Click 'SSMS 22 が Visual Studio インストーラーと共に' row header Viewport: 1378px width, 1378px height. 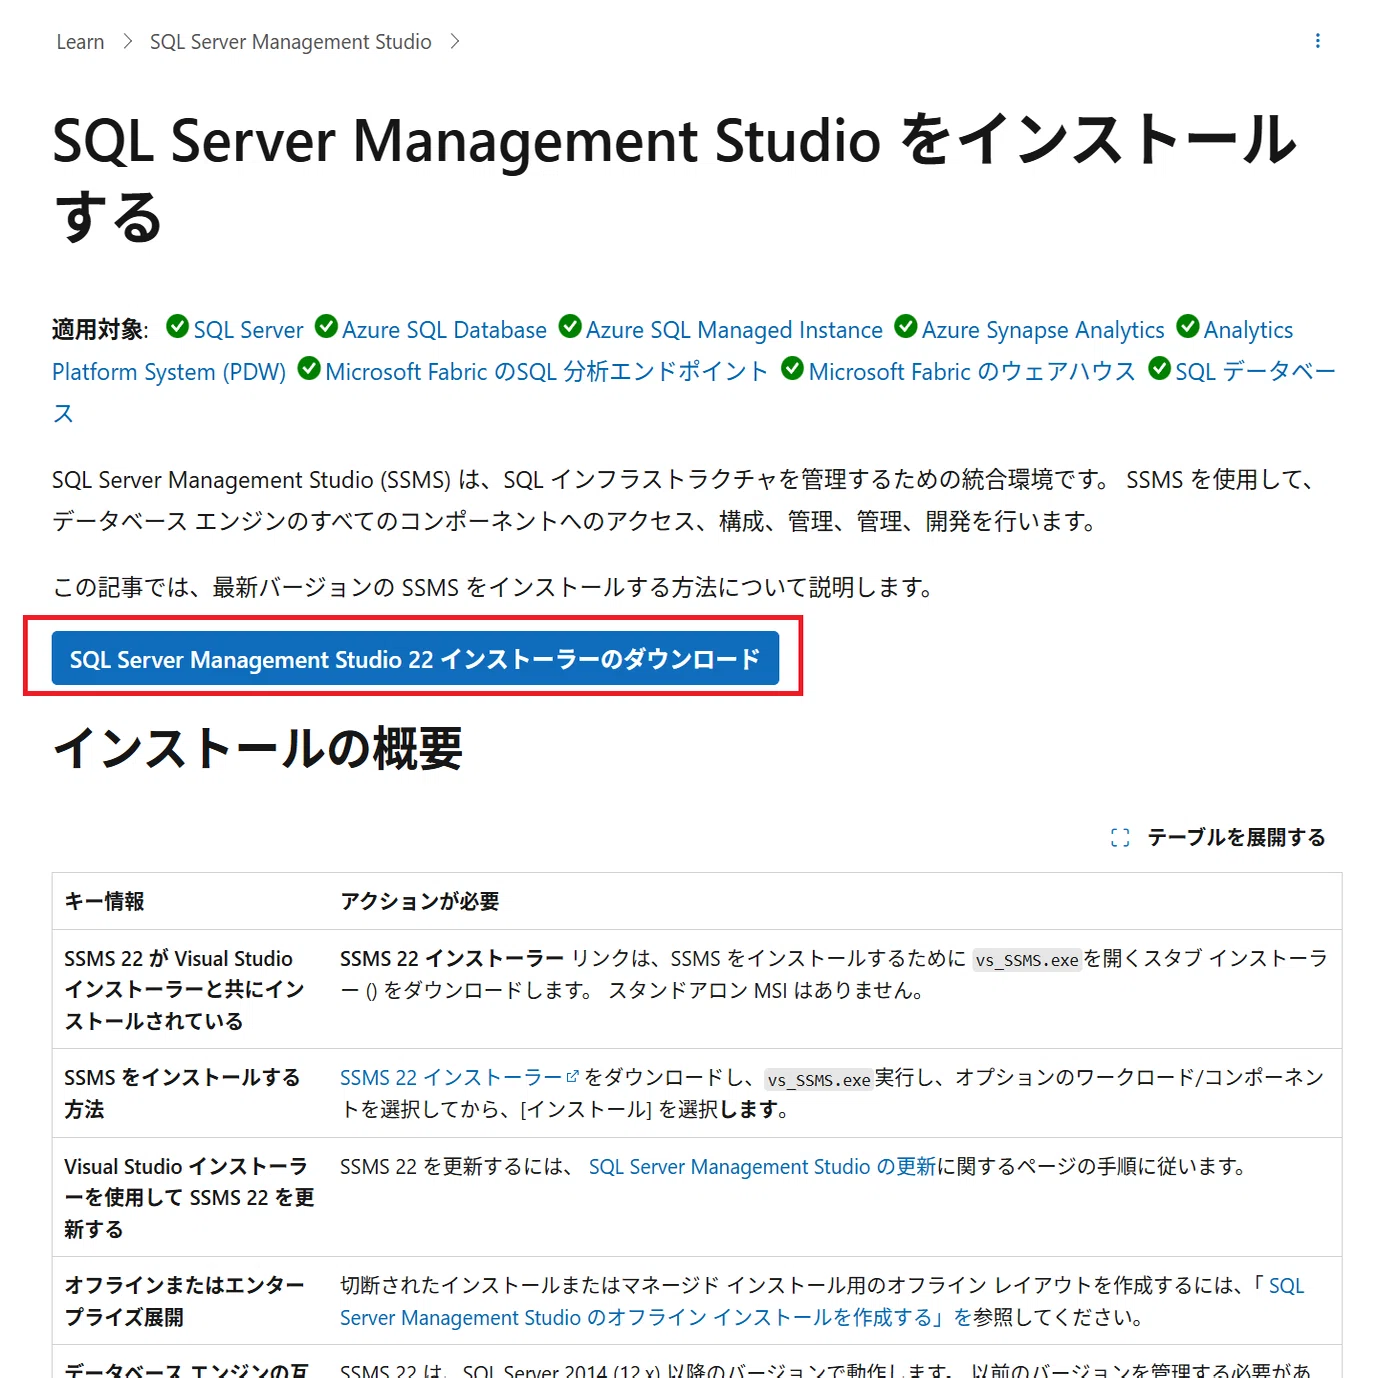click(x=184, y=990)
